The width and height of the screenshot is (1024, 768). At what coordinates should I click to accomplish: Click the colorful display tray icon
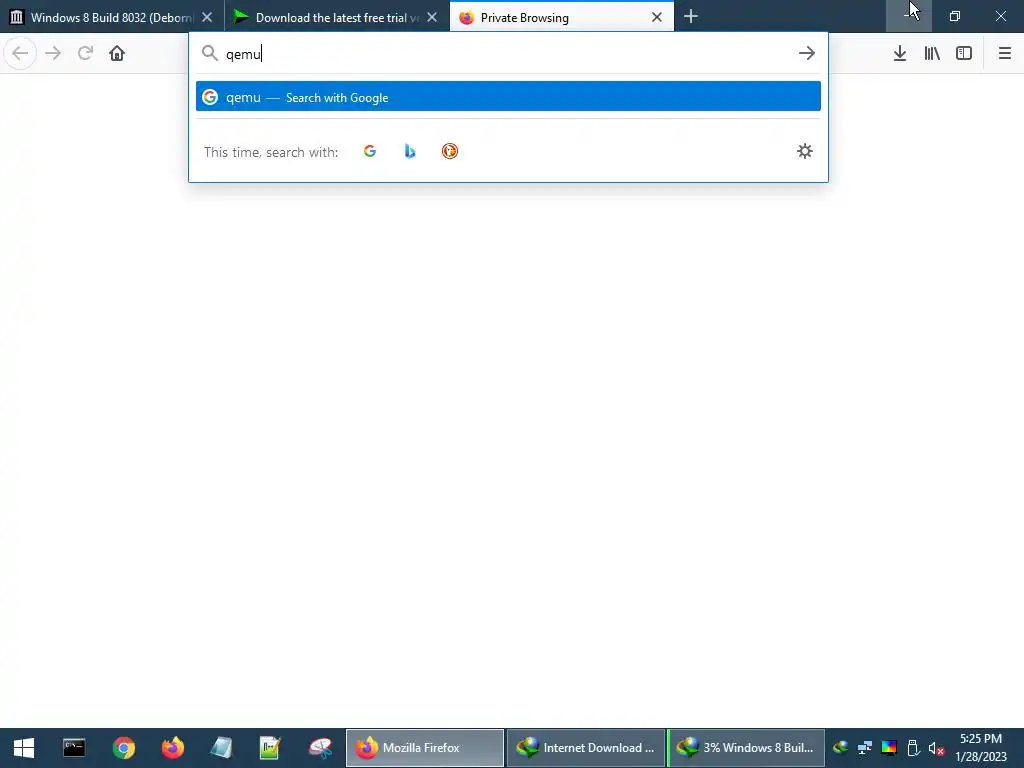(889, 748)
